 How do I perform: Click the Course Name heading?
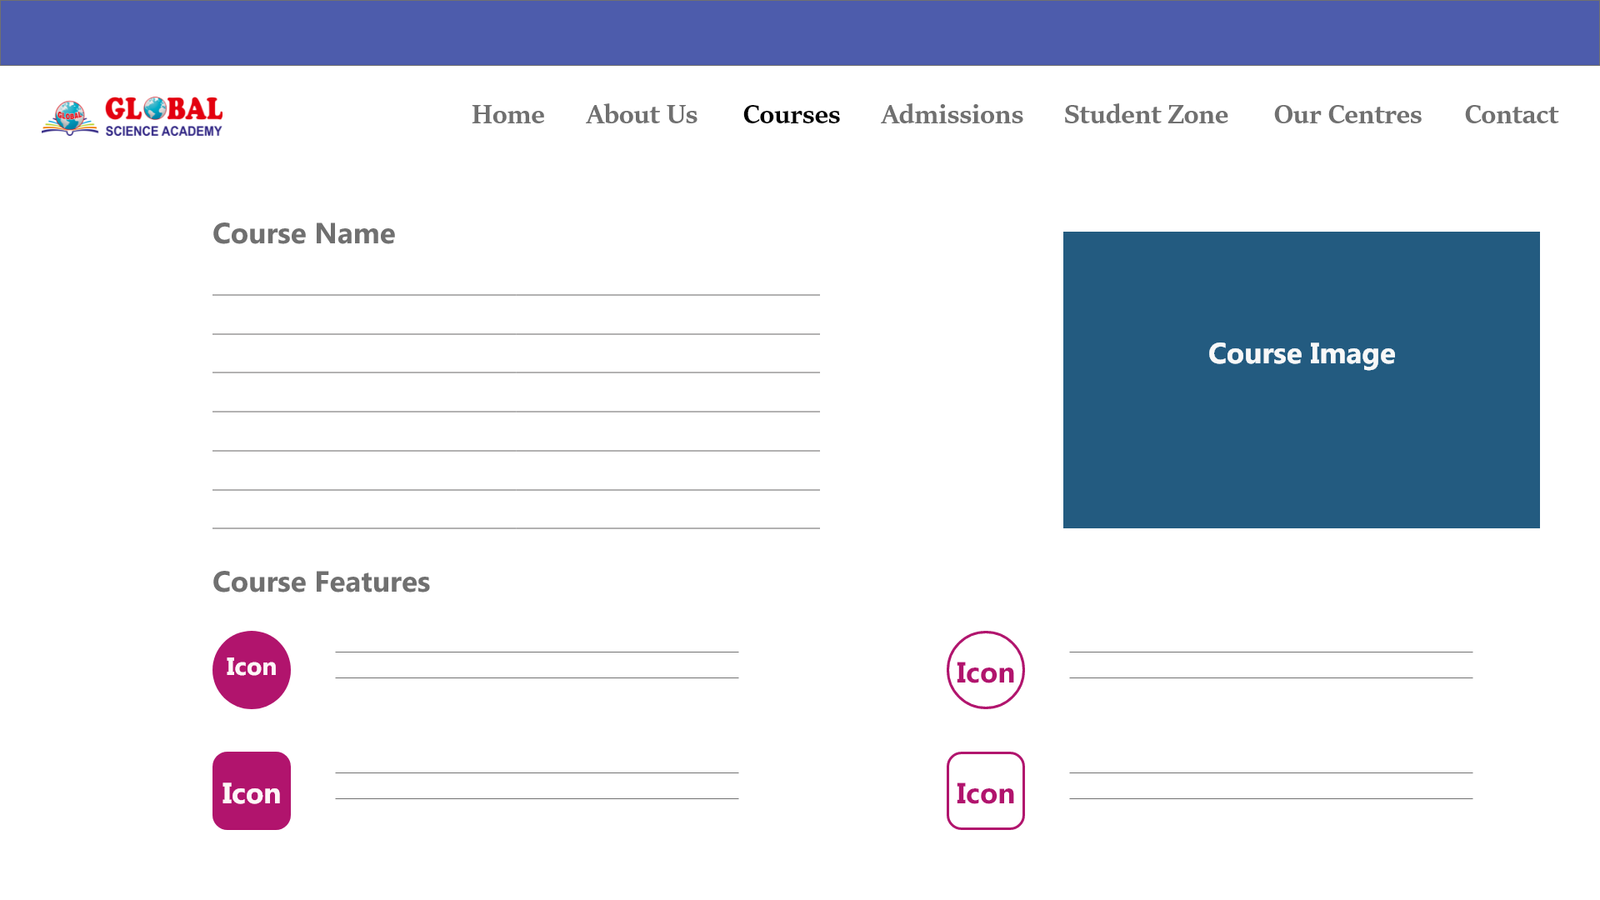(304, 234)
